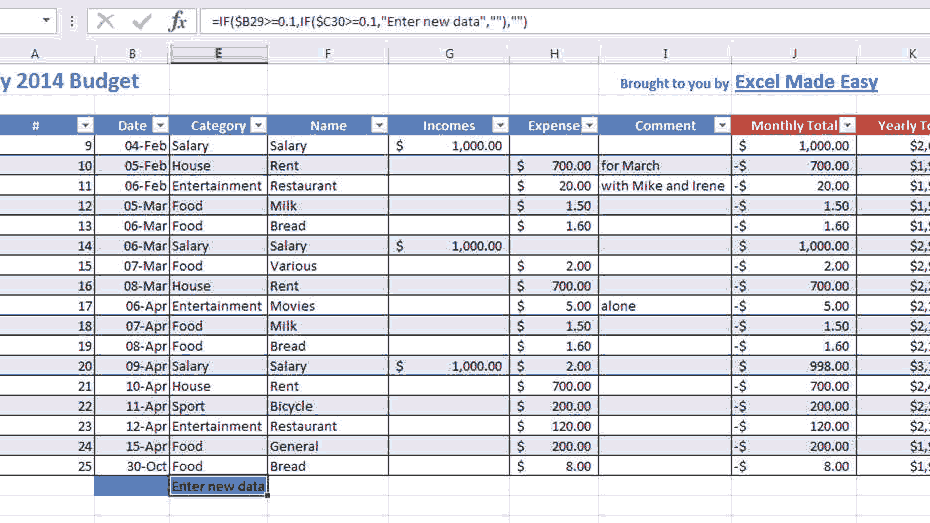Select column G header

click(x=449, y=54)
